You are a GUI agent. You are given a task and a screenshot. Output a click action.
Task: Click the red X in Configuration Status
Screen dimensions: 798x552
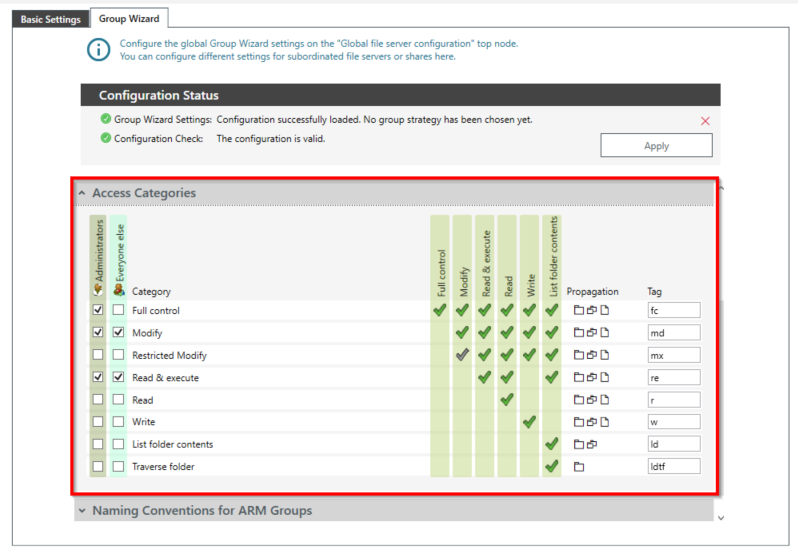click(705, 121)
